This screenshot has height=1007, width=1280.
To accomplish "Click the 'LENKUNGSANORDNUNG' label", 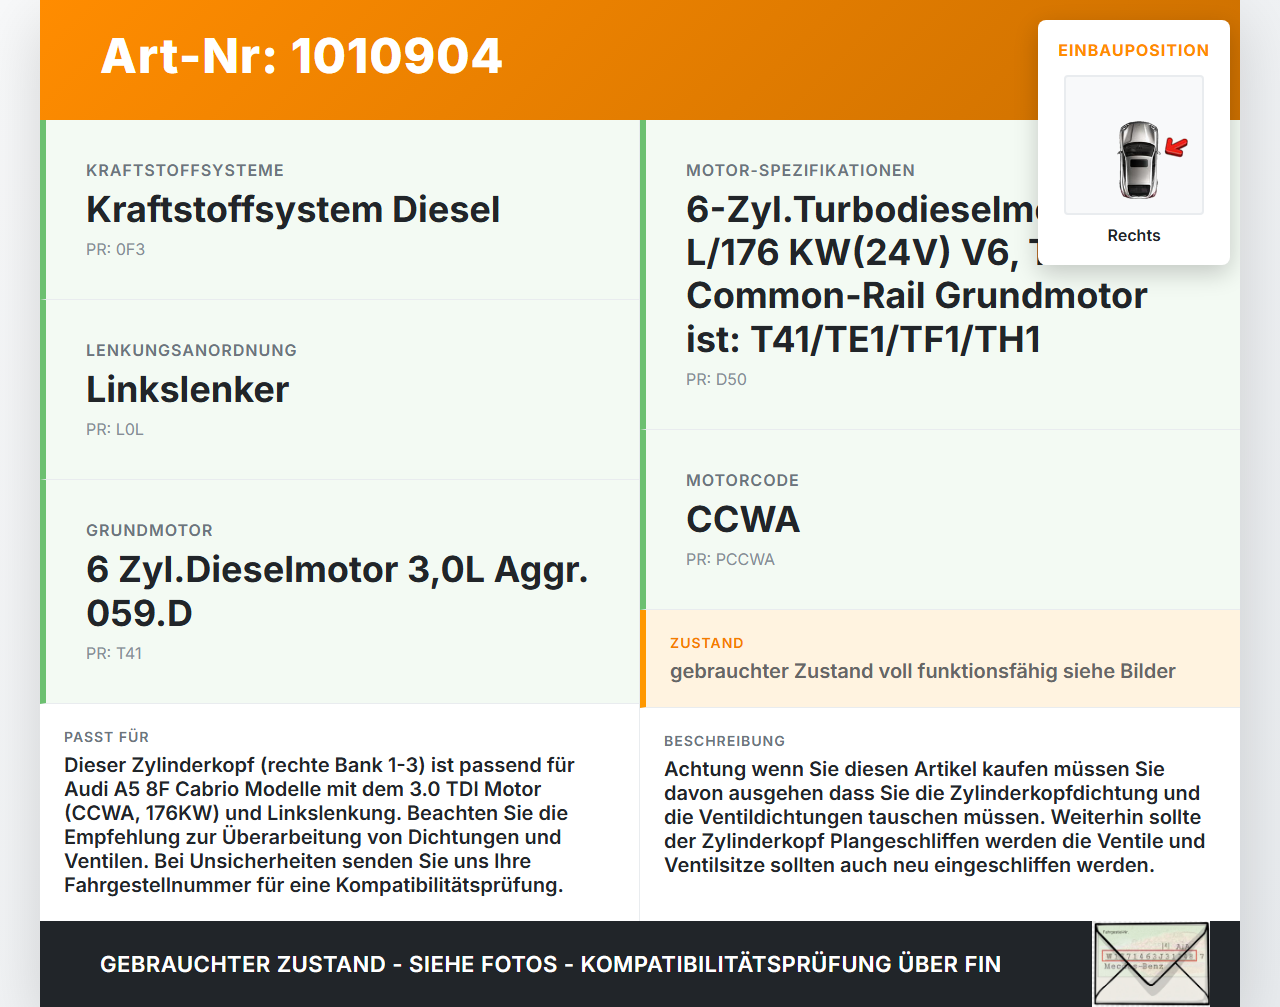I will pos(191,350).
